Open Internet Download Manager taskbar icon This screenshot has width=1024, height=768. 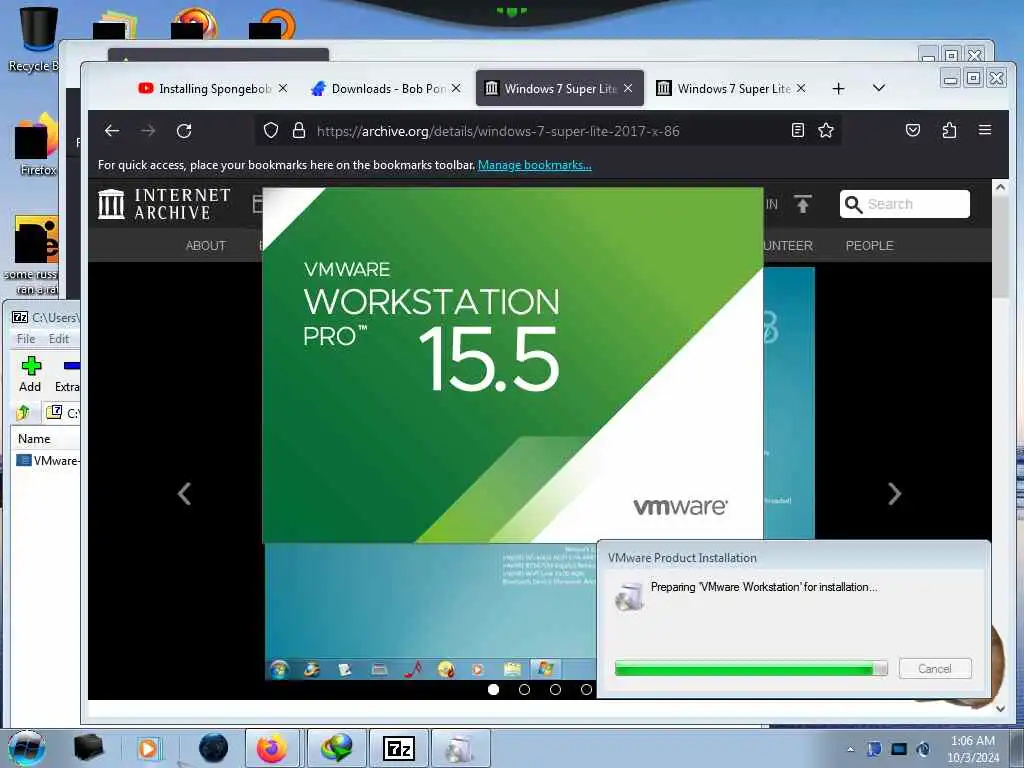click(336, 748)
